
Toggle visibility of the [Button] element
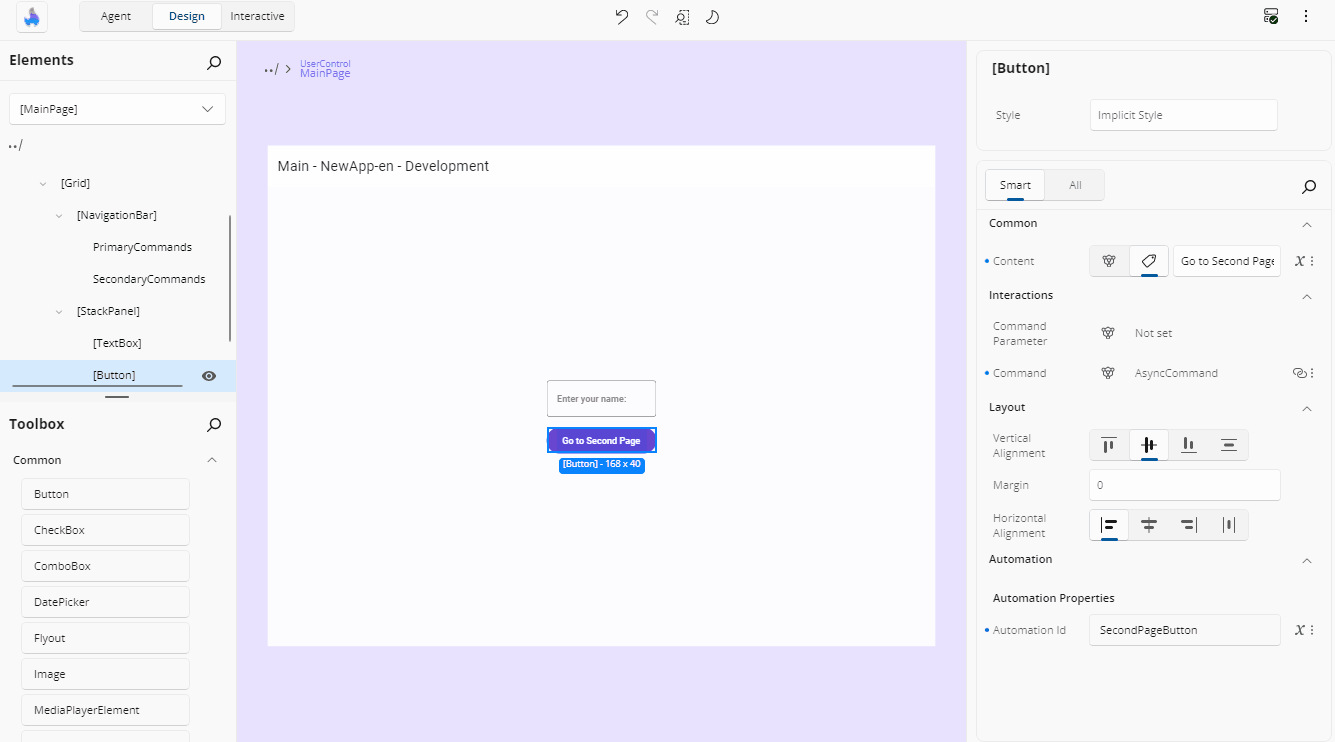click(209, 376)
